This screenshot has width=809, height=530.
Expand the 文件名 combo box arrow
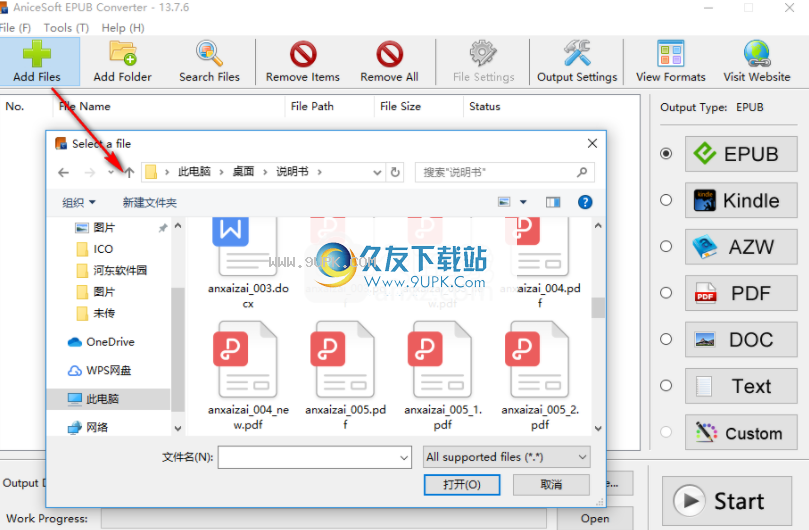click(403, 458)
